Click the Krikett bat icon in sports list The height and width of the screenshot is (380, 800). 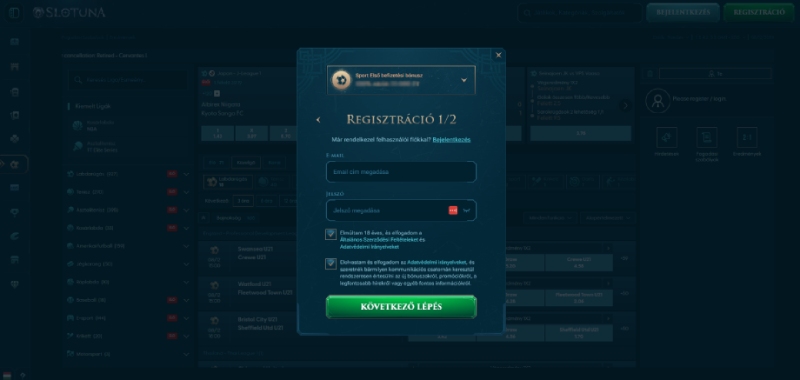[x=70, y=336]
